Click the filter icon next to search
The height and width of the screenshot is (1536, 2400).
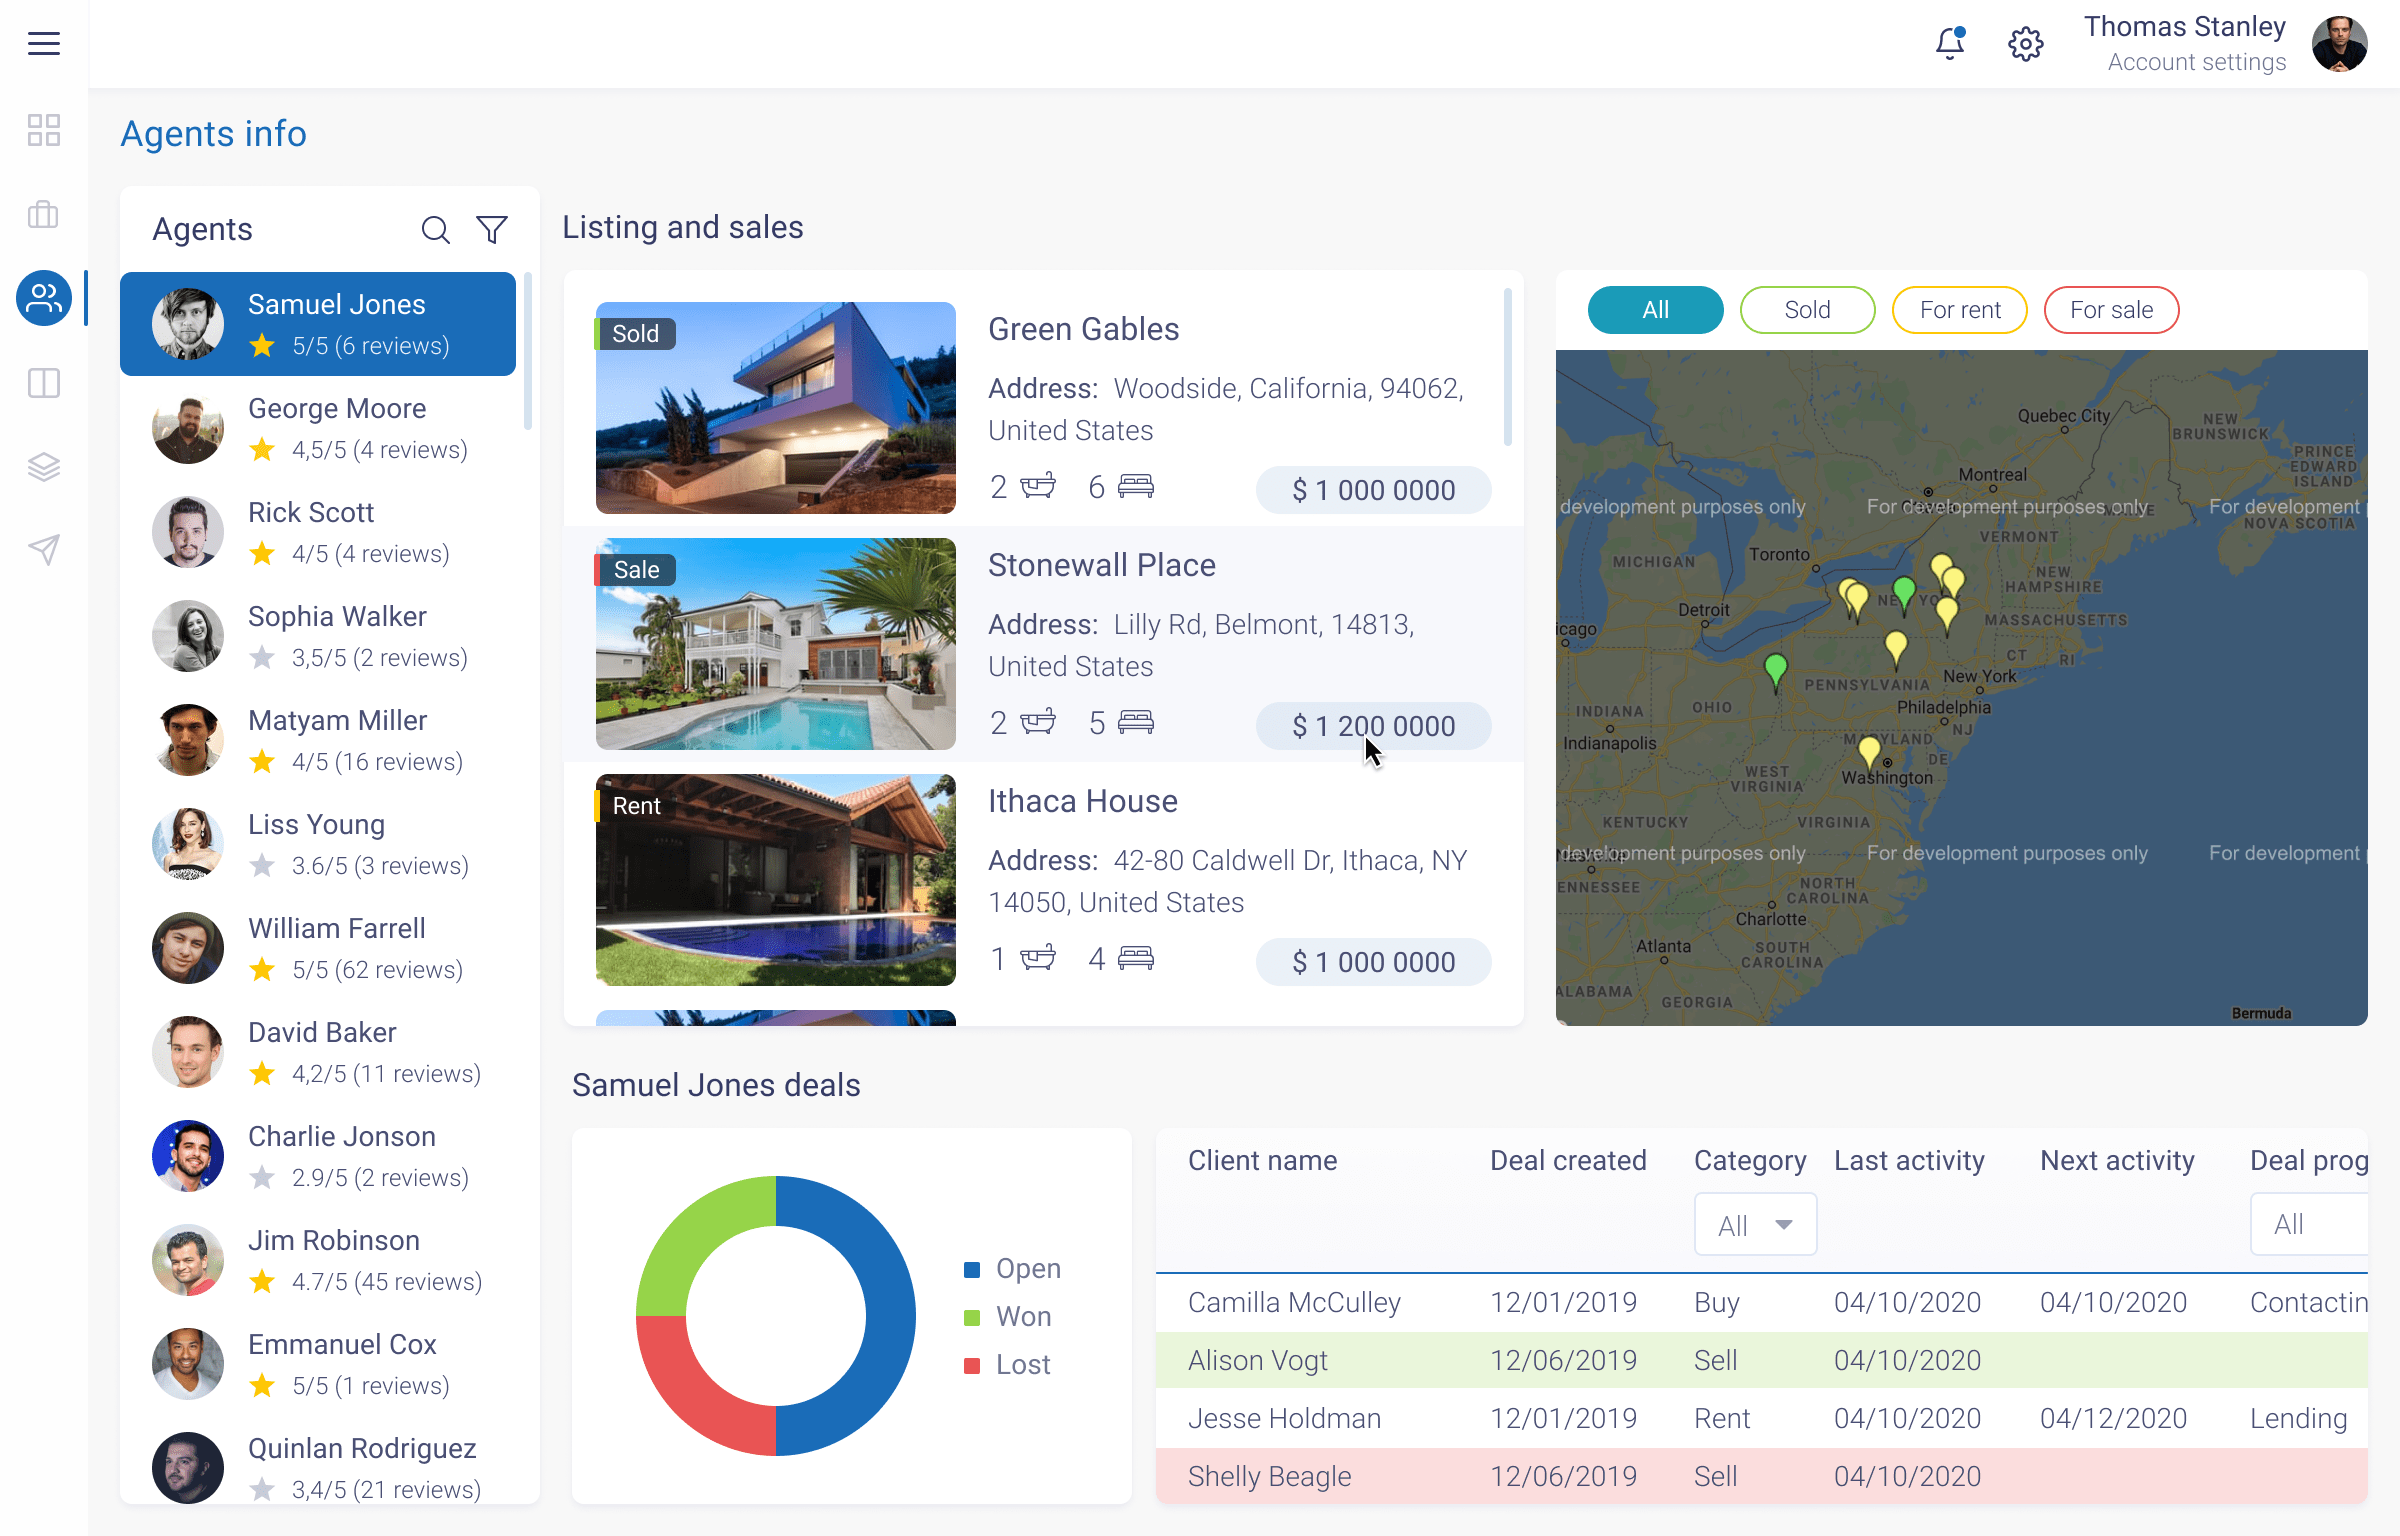tap(492, 226)
